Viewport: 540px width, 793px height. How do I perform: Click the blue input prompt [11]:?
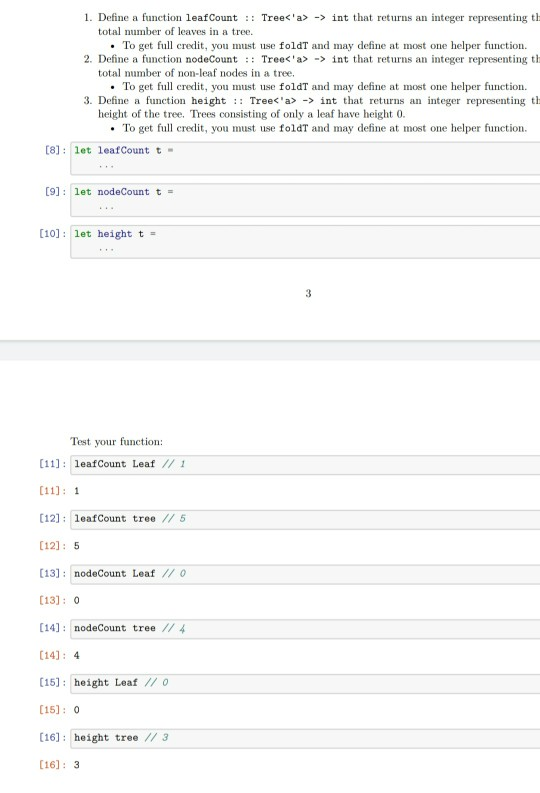click(x=53, y=464)
